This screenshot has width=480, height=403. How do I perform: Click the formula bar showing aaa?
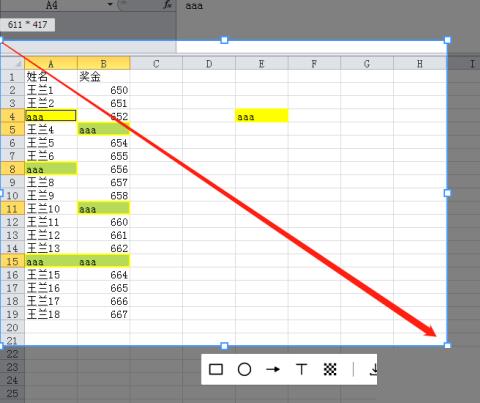(328, 5)
